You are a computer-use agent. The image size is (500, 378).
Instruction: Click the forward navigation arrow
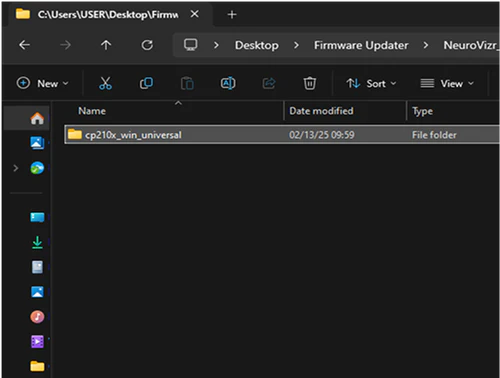[65, 45]
